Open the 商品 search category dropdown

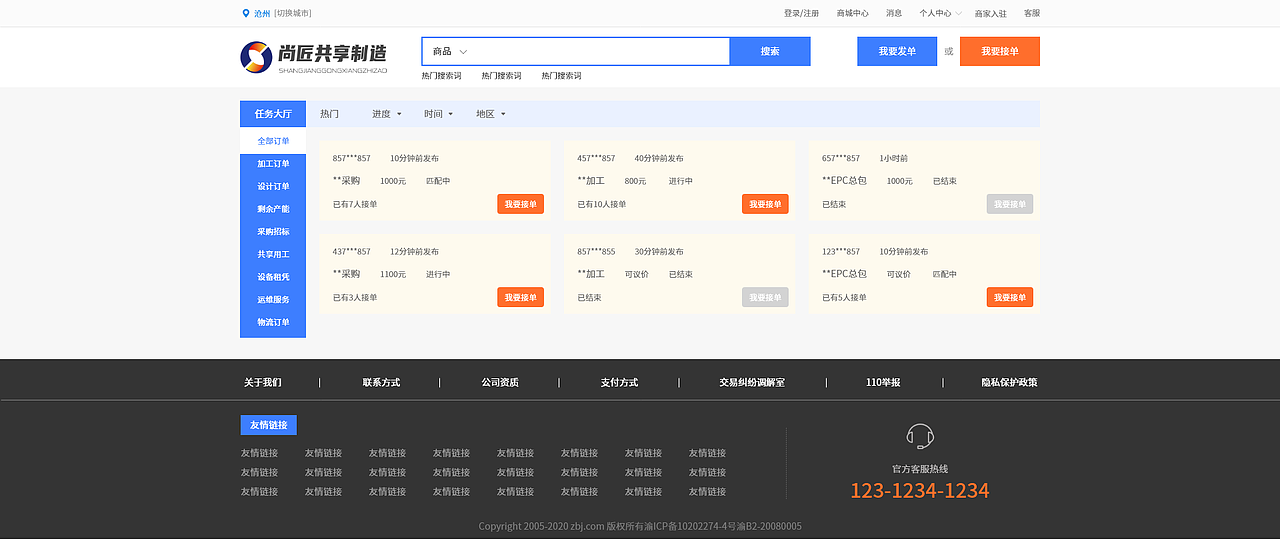click(450, 51)
